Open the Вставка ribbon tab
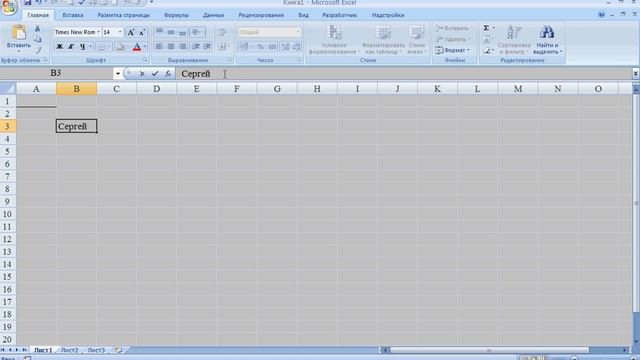 pos(73,15)
